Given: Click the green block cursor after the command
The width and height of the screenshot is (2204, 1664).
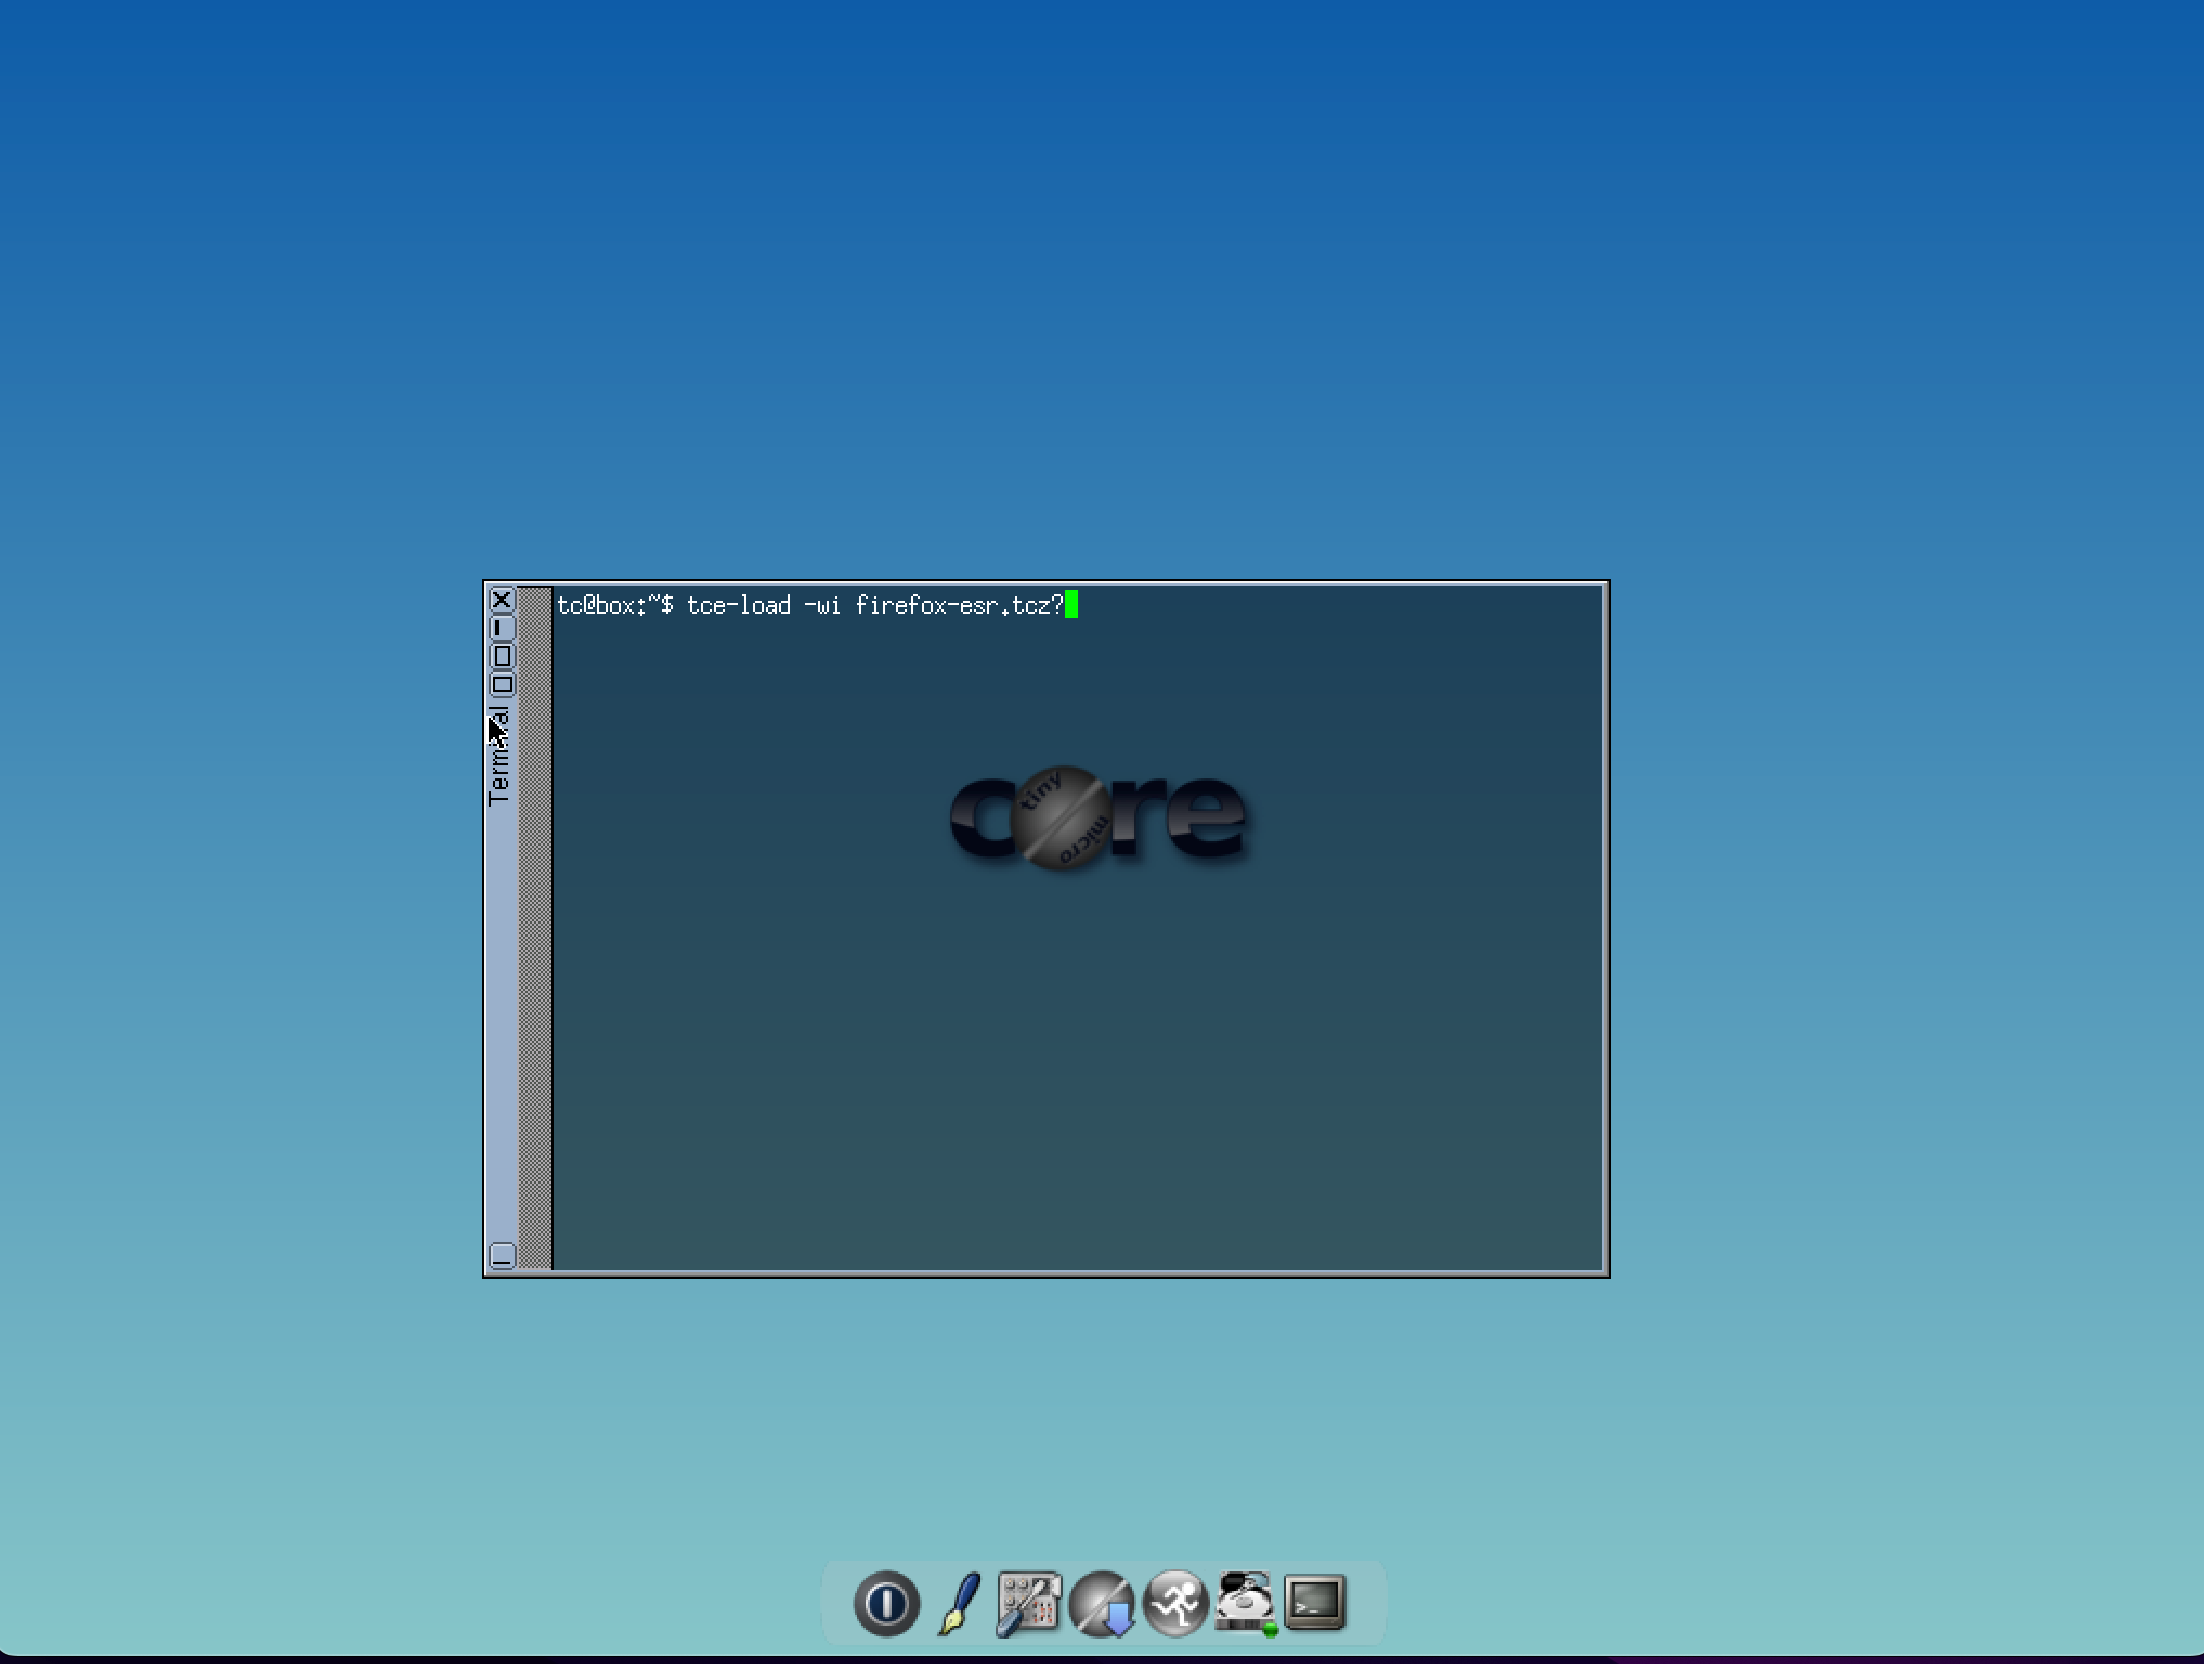Looking at the screenshot, I should click(1070, 606).
